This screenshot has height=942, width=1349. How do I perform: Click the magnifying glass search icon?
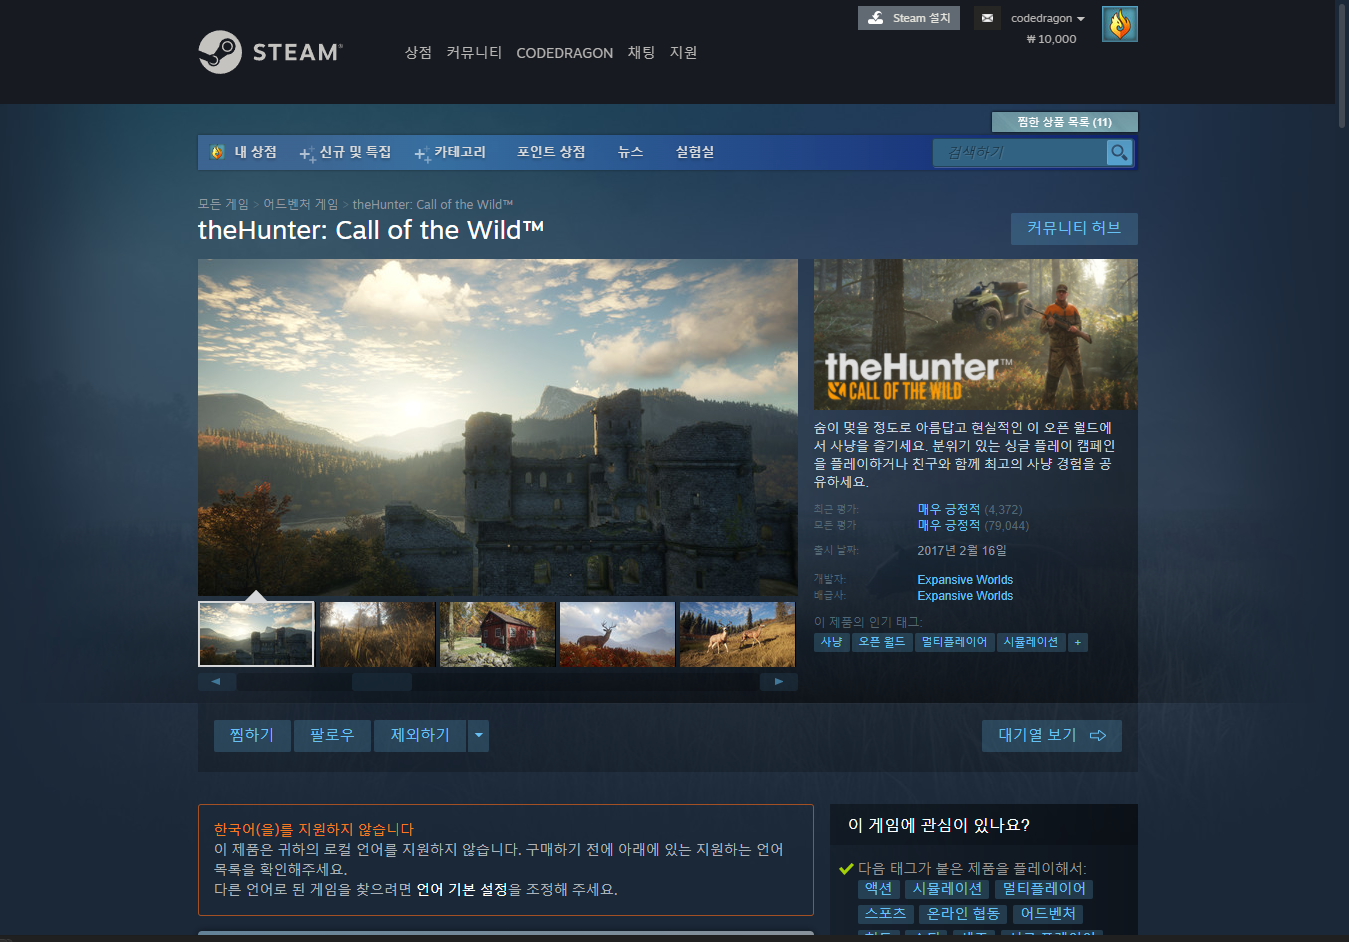coord(1119,153)
